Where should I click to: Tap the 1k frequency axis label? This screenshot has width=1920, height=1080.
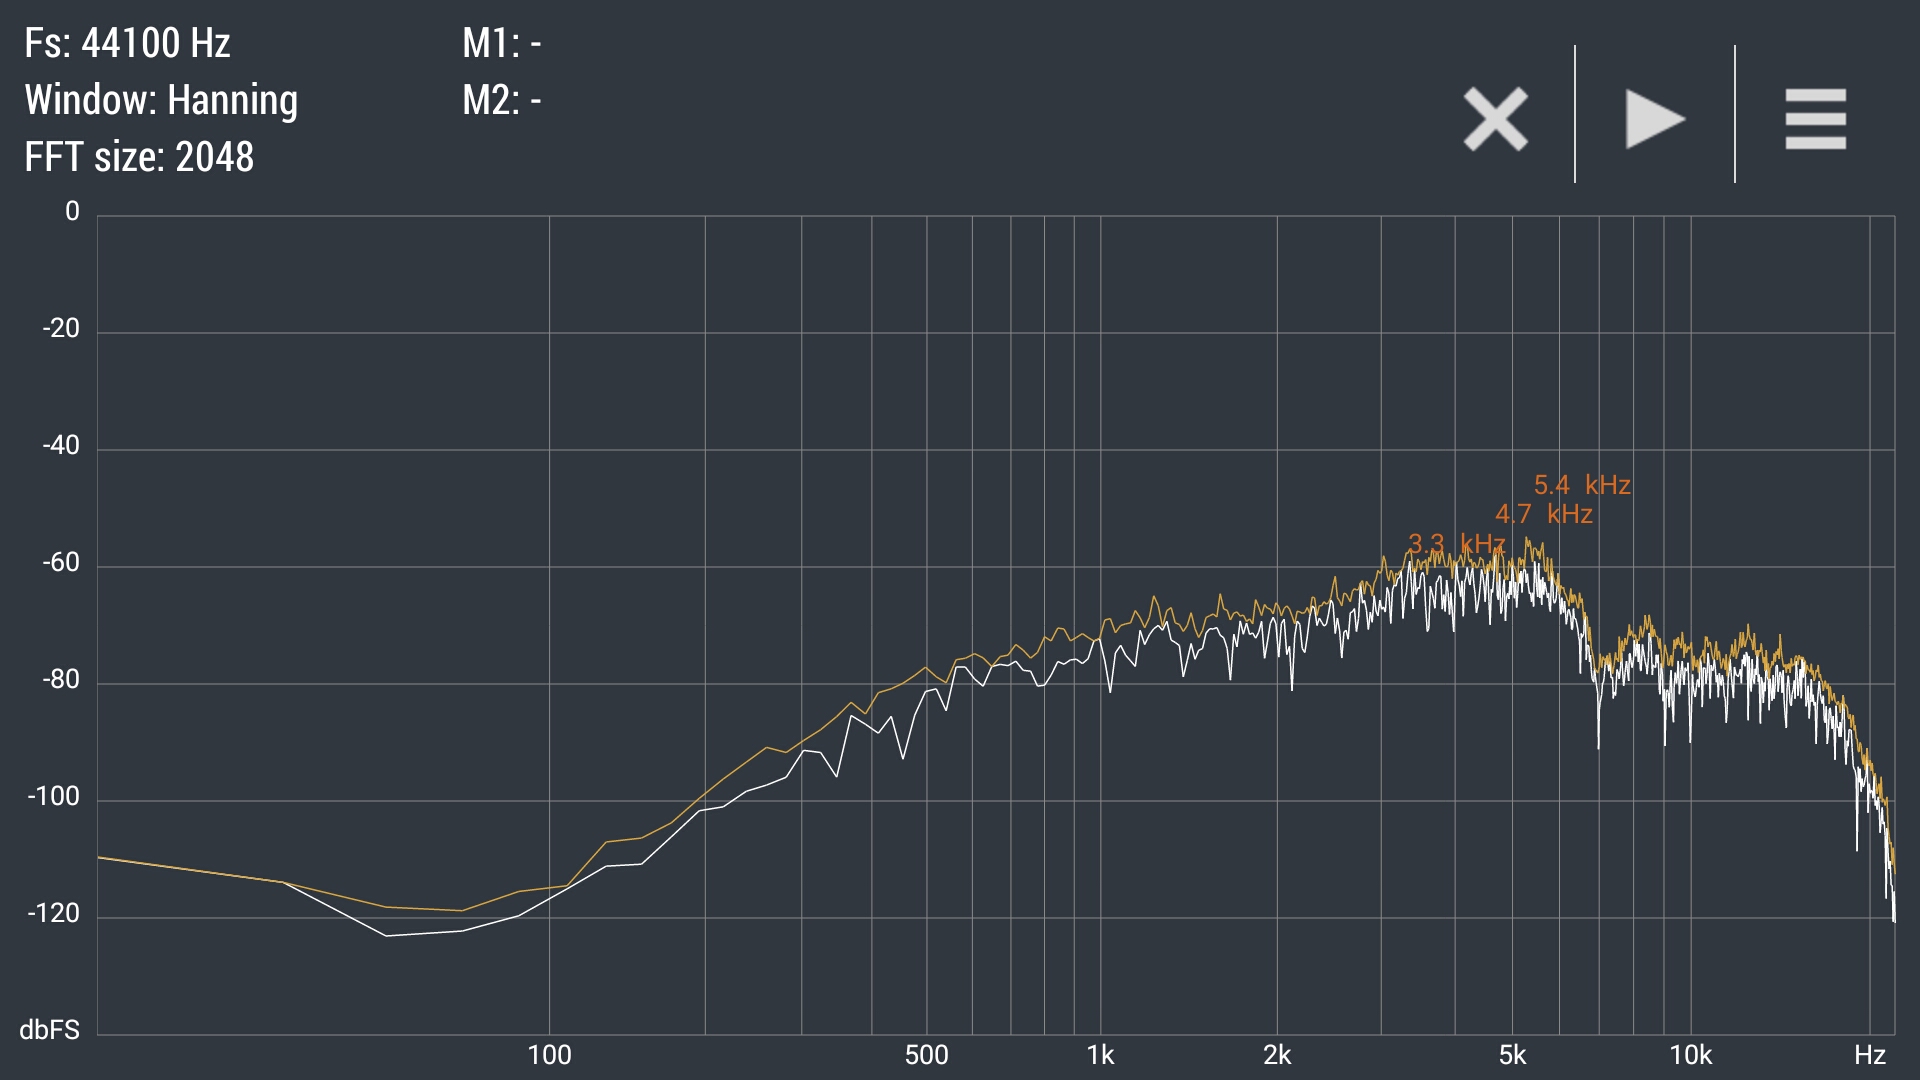tap(1100, 1055)
